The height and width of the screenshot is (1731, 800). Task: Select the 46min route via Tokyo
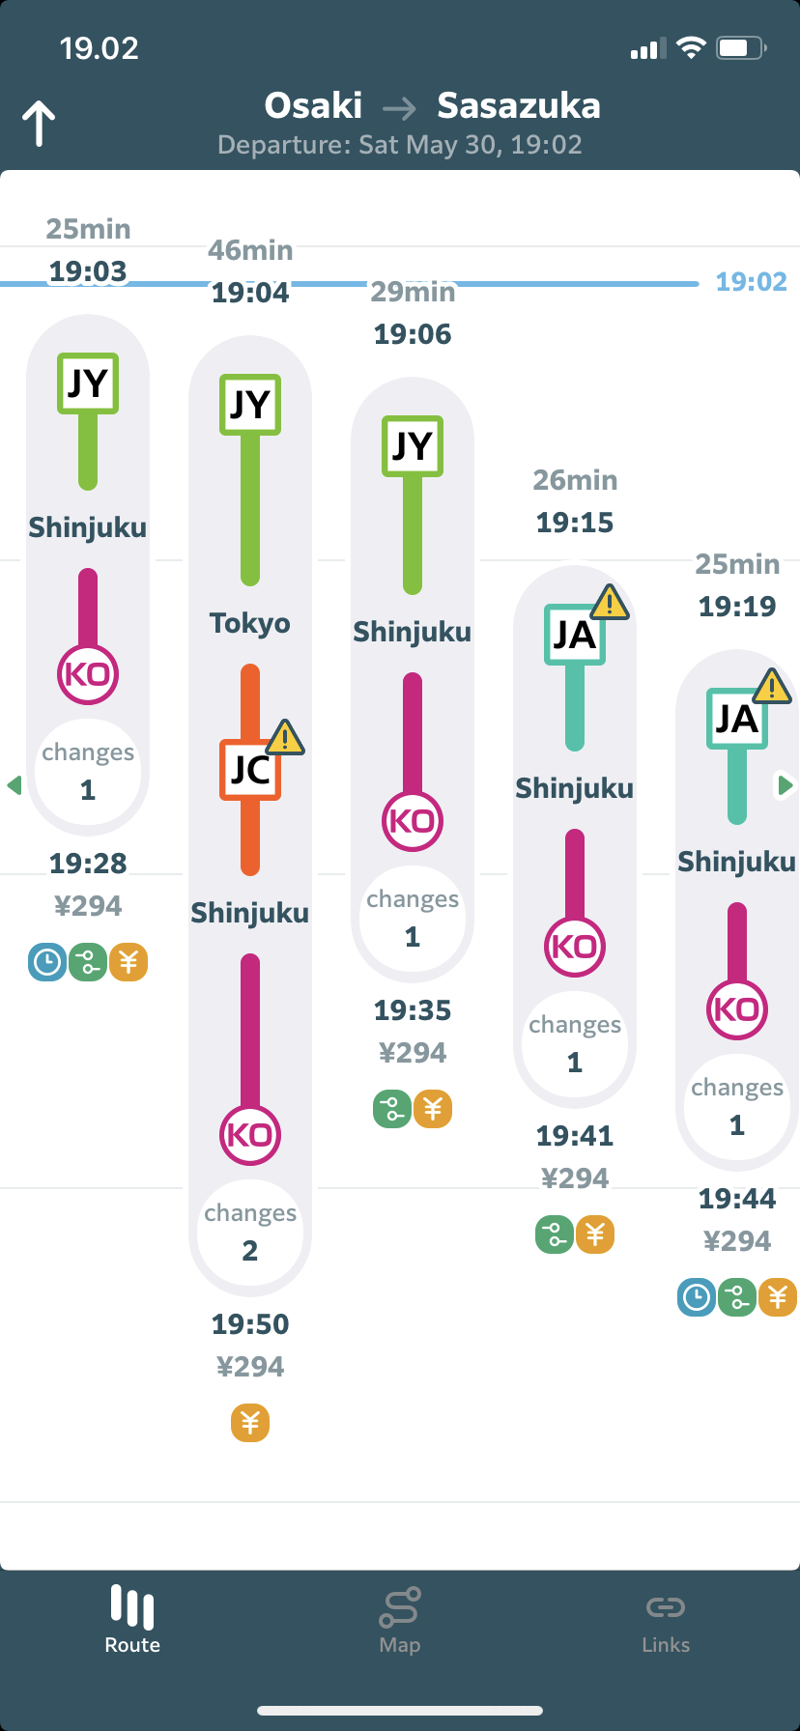tap(250, 270)
